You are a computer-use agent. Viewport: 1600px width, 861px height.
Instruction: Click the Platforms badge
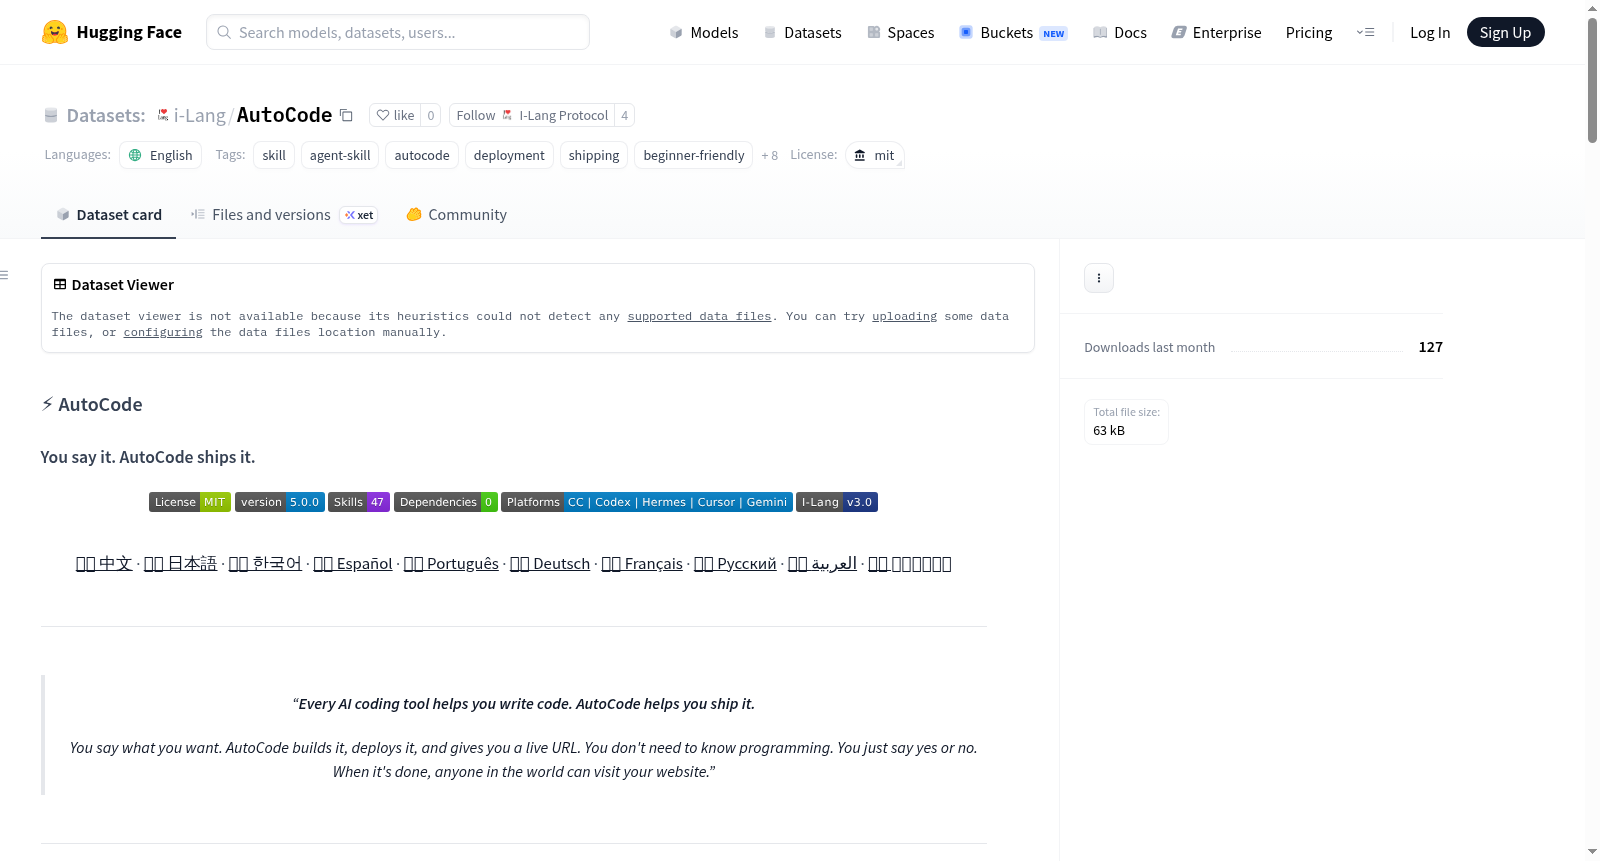click(647, 502)
